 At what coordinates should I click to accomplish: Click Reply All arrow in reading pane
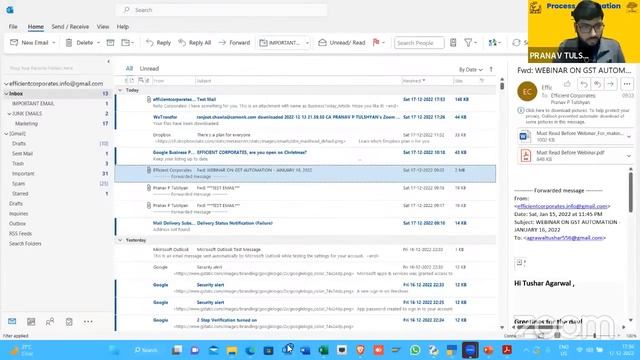597,84
